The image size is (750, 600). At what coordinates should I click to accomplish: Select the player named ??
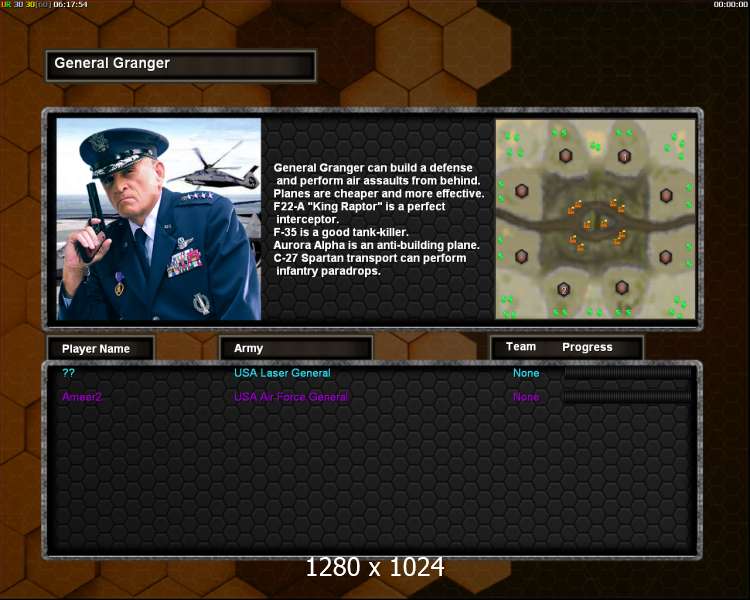(68, 373)
